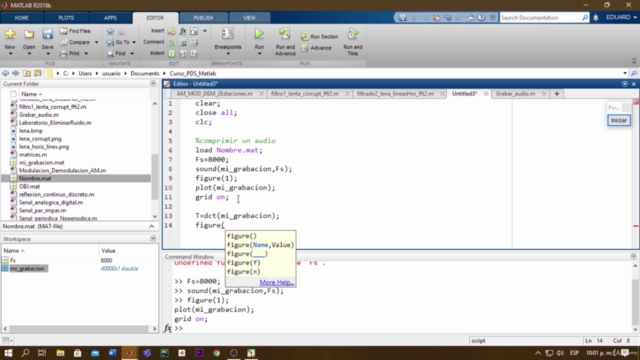The image size is (640, 360).
Task: Switch to the APPS ribbon tab
Action: tap(110, 18)
